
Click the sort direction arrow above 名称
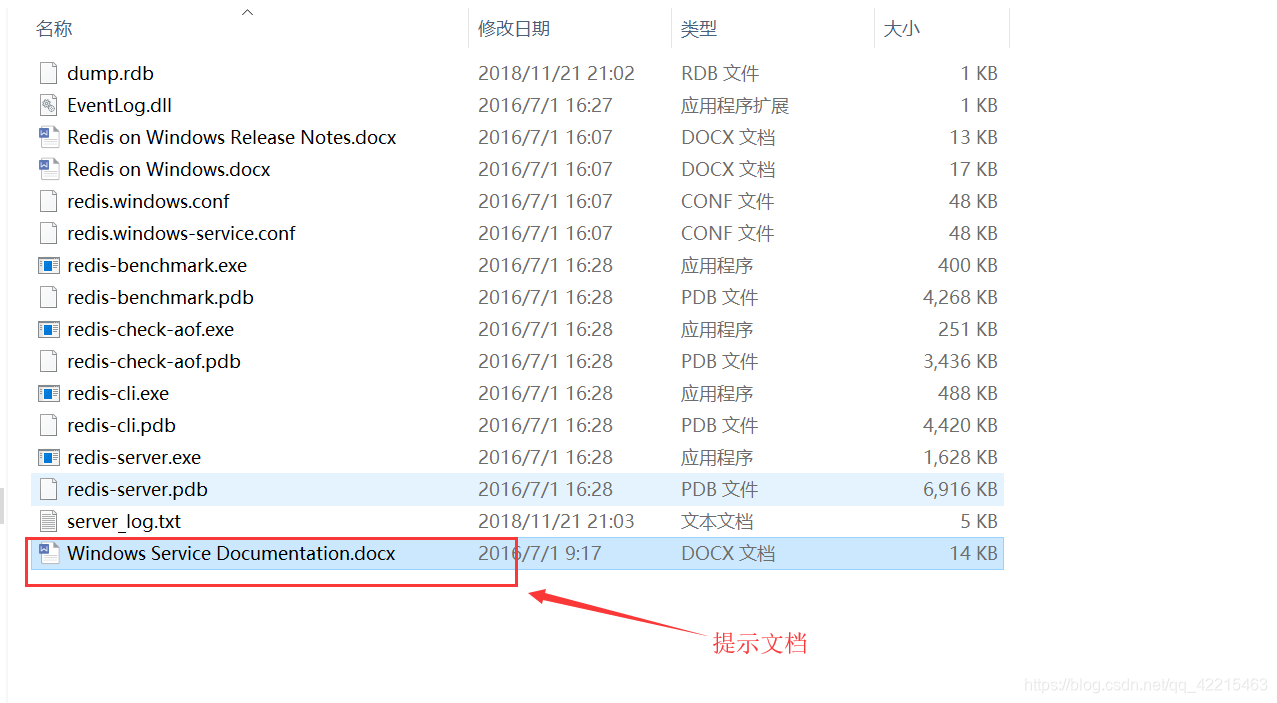pos(247,12)
